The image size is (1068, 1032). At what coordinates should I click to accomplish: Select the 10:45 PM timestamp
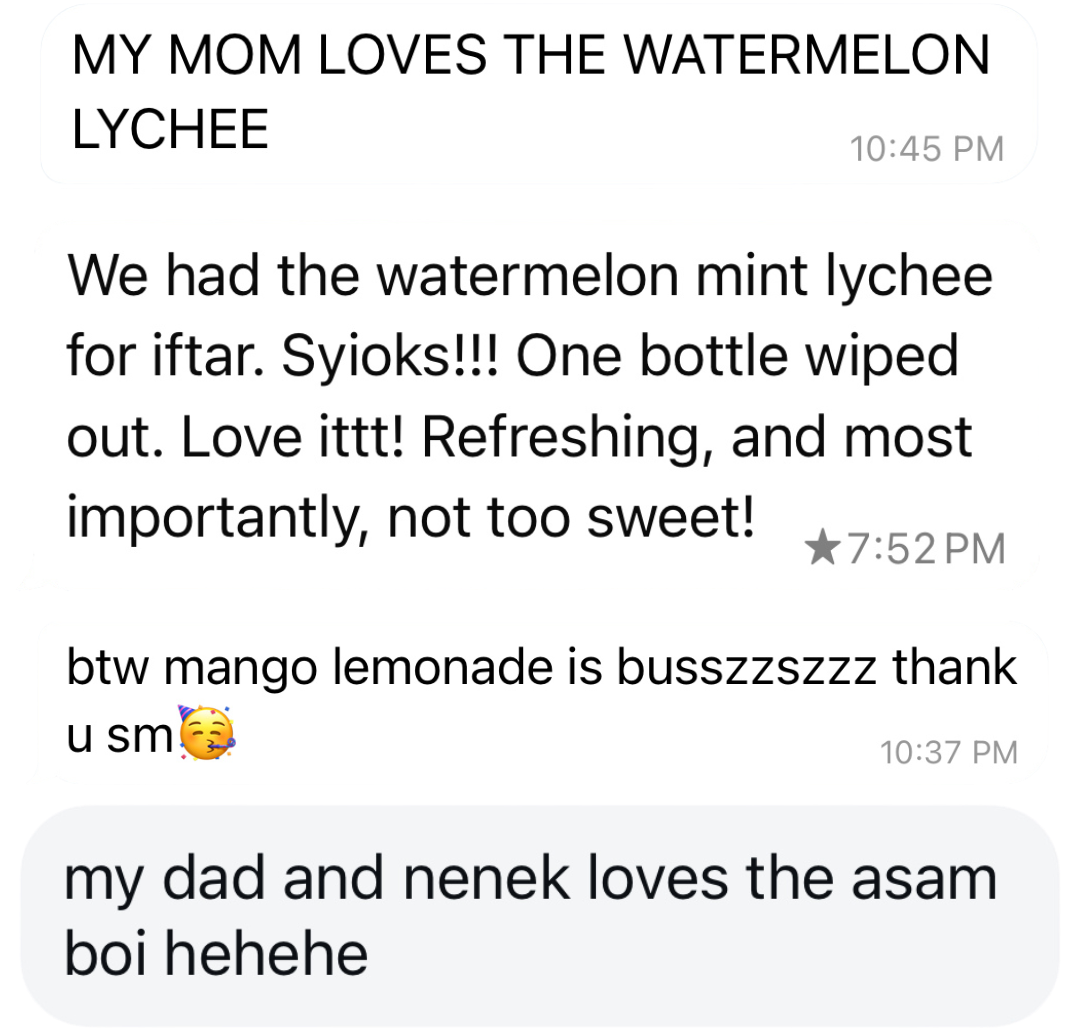[927, 148]
